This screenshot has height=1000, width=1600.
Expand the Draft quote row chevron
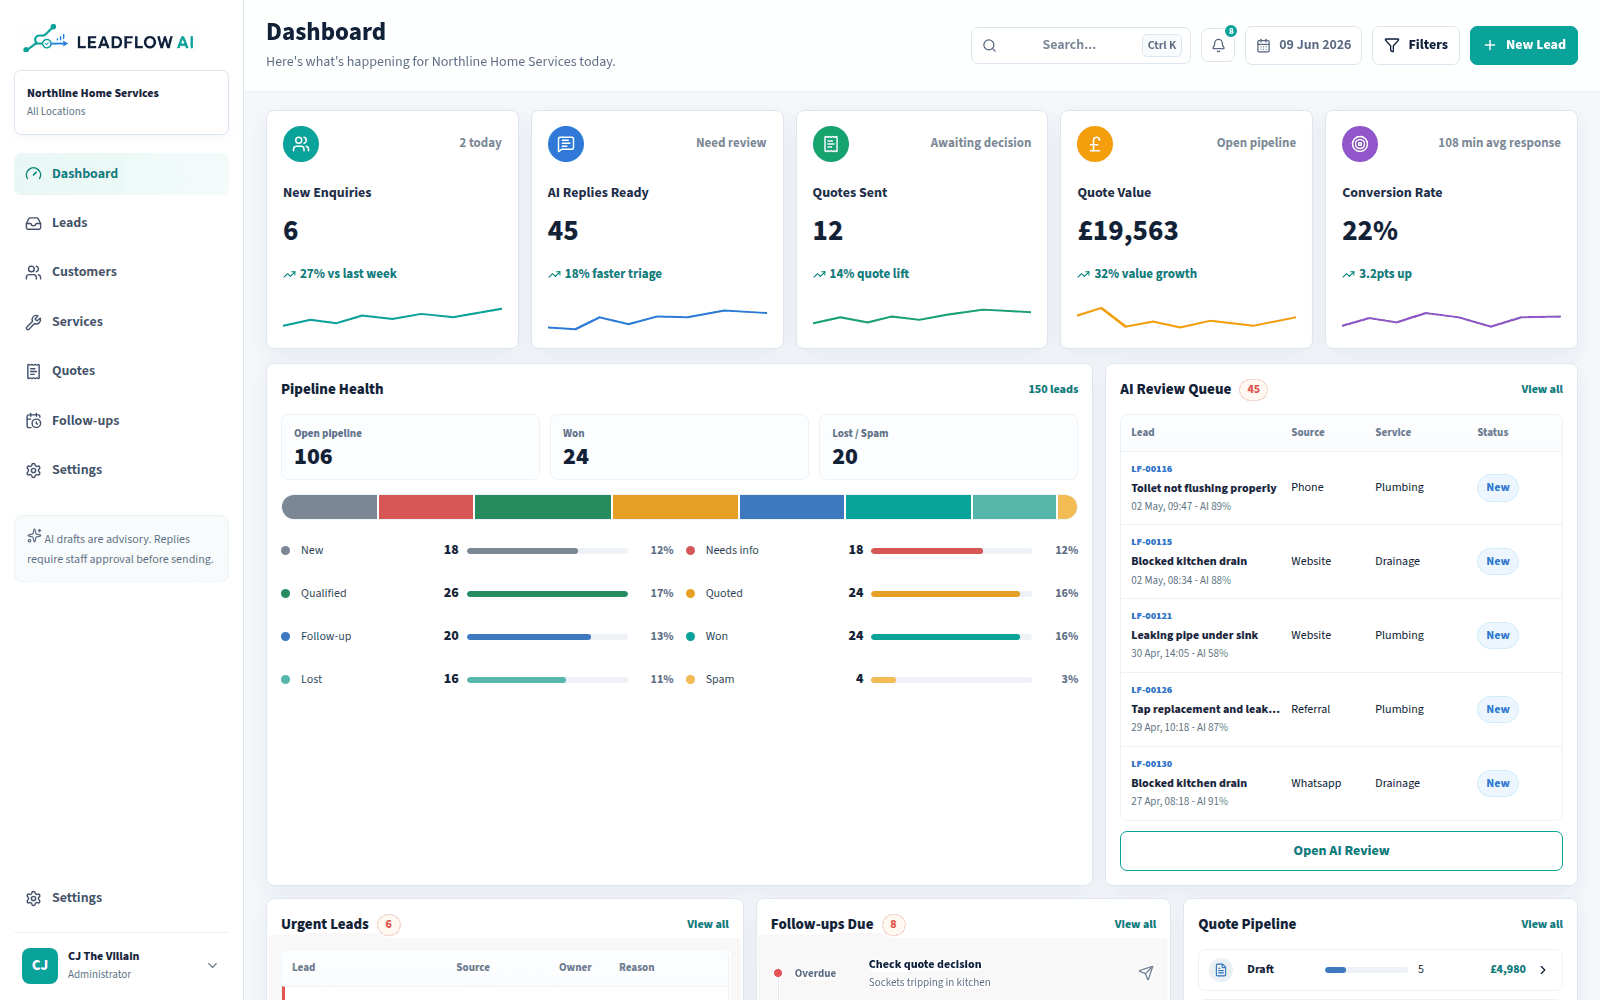point(1543,969)
